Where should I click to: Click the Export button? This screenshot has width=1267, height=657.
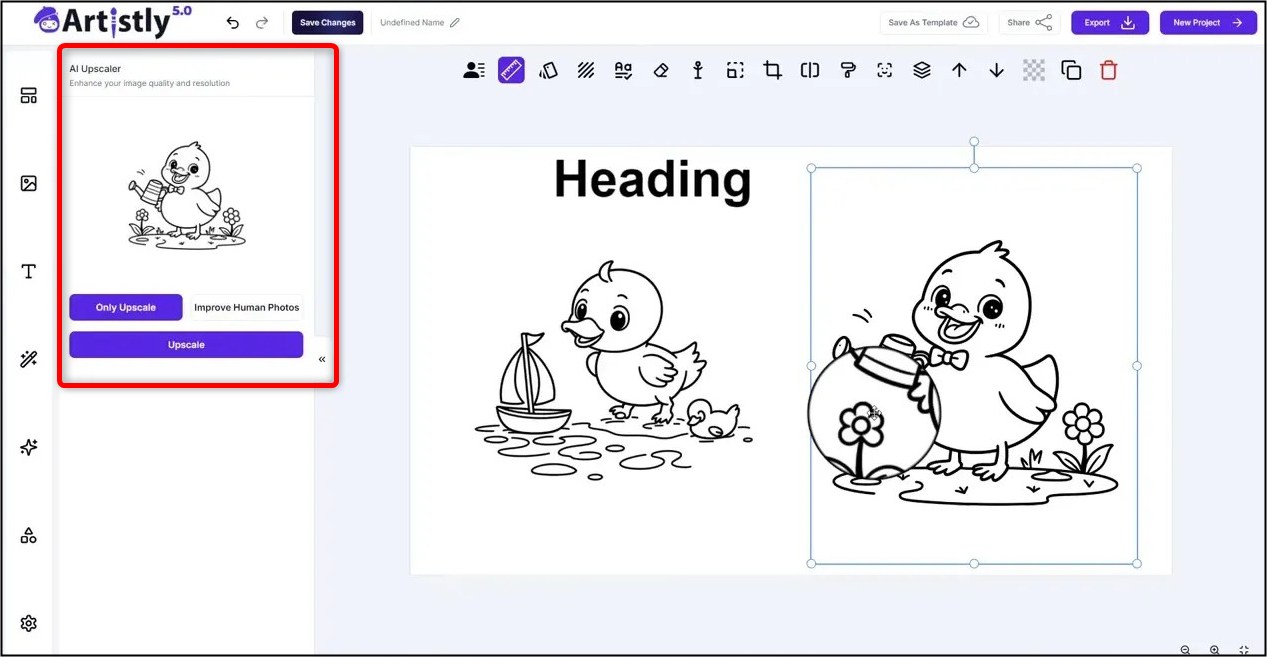coord(1109,22)
